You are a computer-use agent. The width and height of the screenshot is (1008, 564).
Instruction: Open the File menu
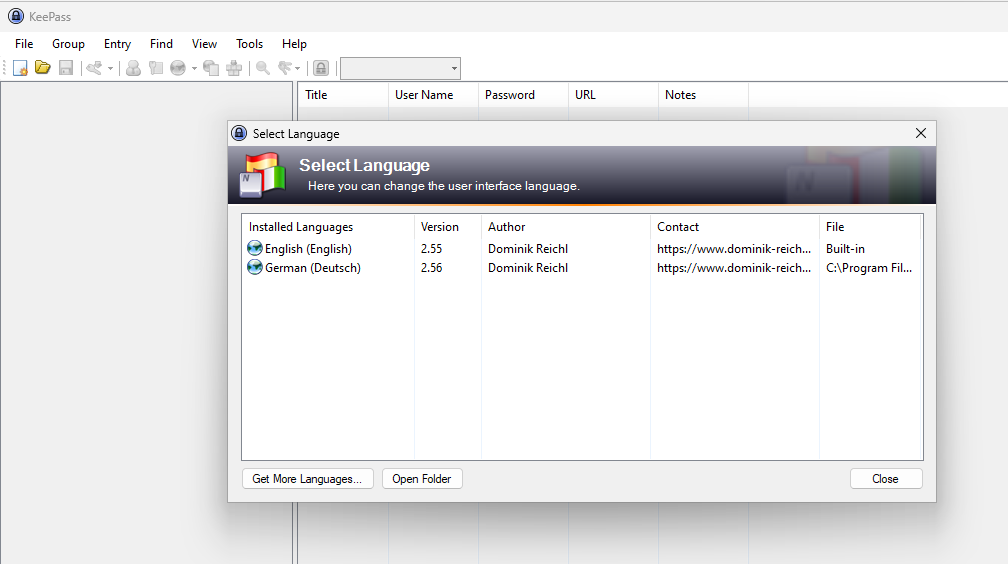tap(24, 44)
